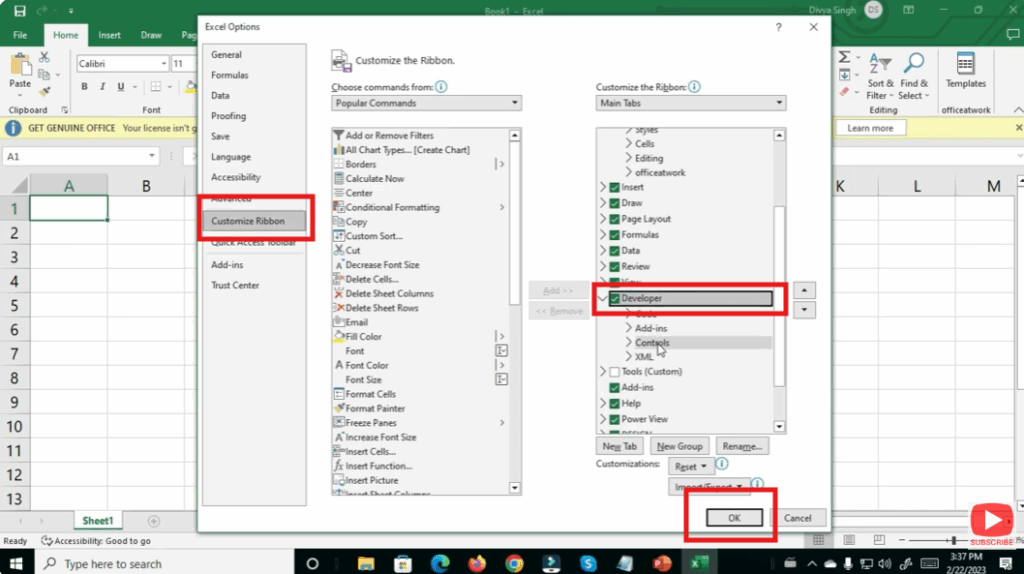Switch to the Draw ribbon tab
Image resolution: width=1024 pixels, height=574 pixels.
pyautogui.click(x=151, y=35)
